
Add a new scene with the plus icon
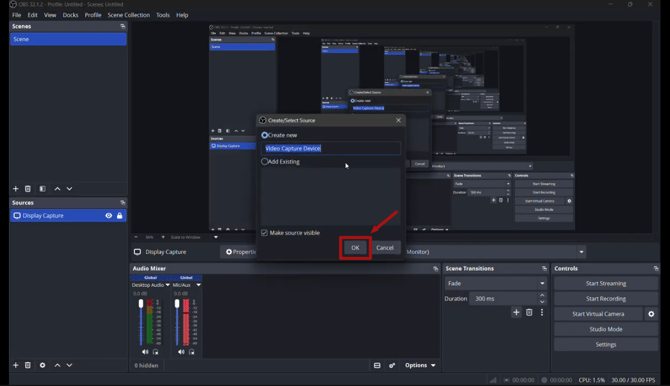pyautogui.click(x=16, y=189)
